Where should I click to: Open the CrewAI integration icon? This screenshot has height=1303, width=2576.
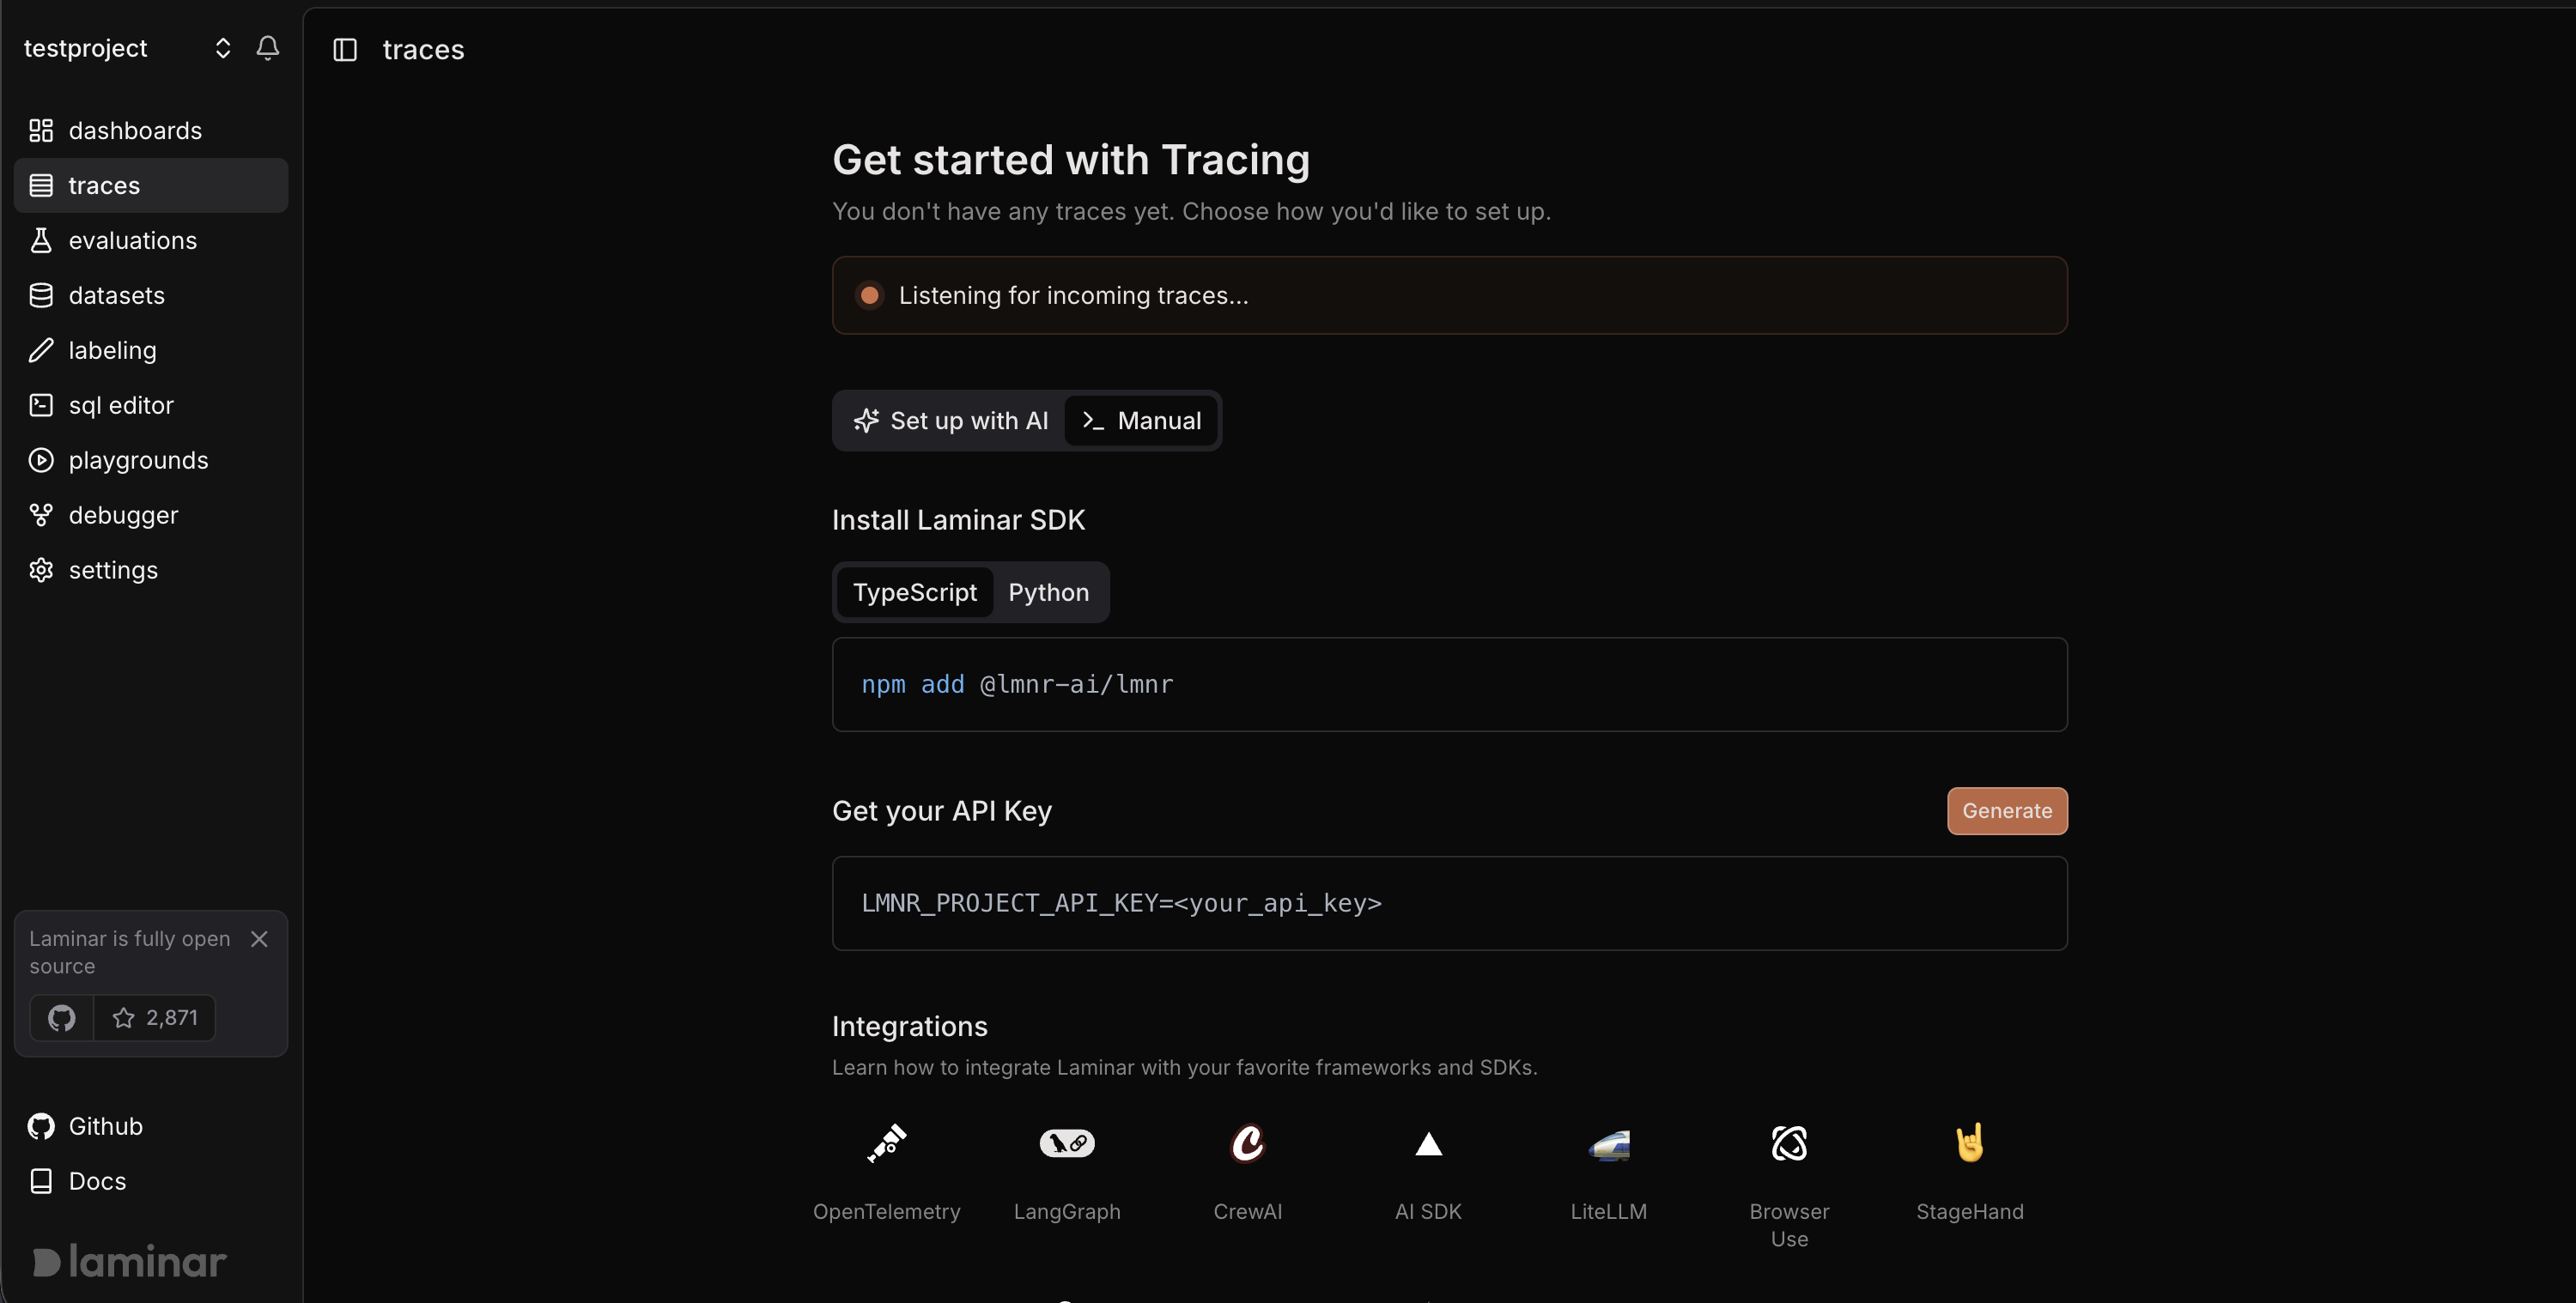[1247, 1143]
